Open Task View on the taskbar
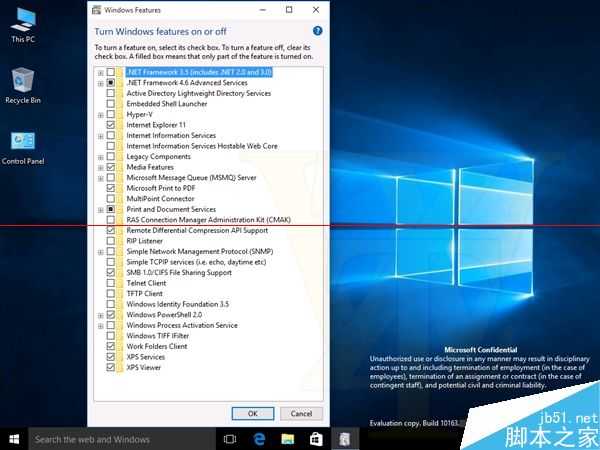This screenshot has width=600, height=450. (230, 439)
